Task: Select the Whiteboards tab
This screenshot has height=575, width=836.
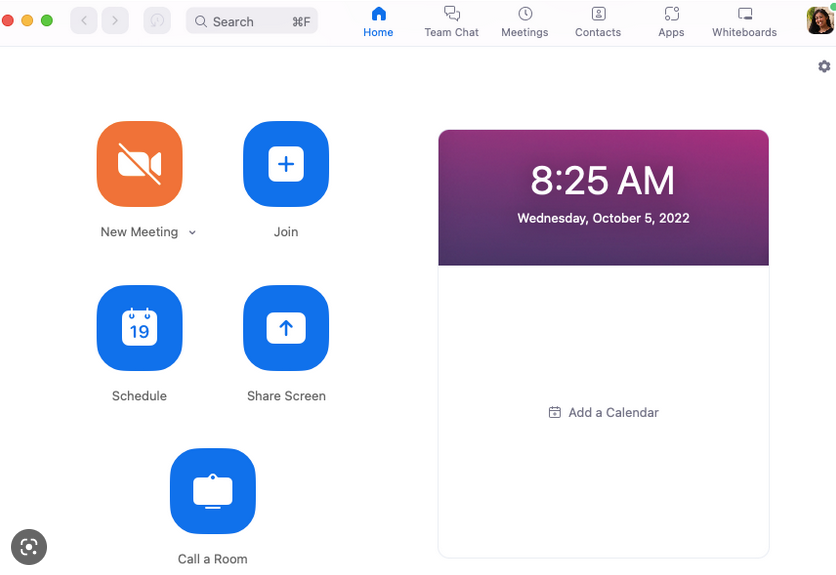Action: 744,21
